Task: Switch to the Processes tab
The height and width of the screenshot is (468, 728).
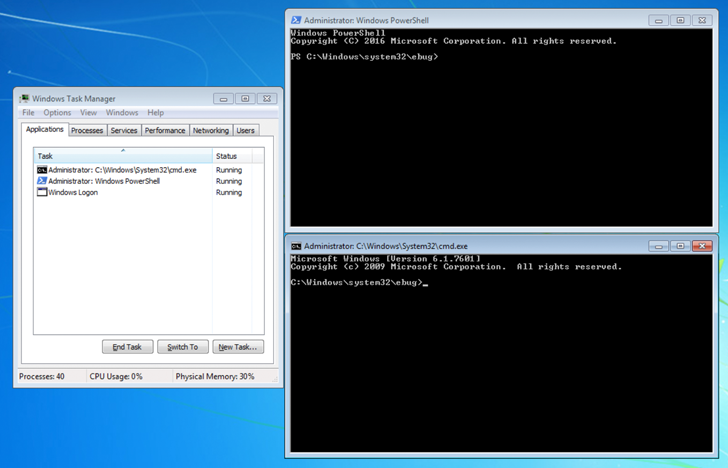Action: 87,130
